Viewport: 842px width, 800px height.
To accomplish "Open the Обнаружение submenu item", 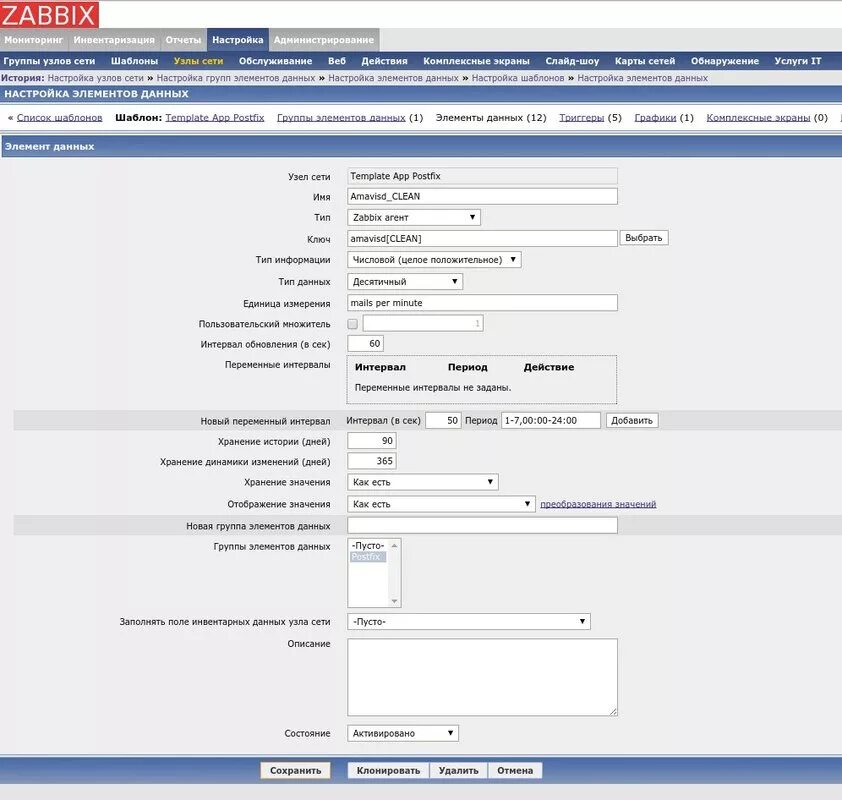I will (x=725, y=61).
